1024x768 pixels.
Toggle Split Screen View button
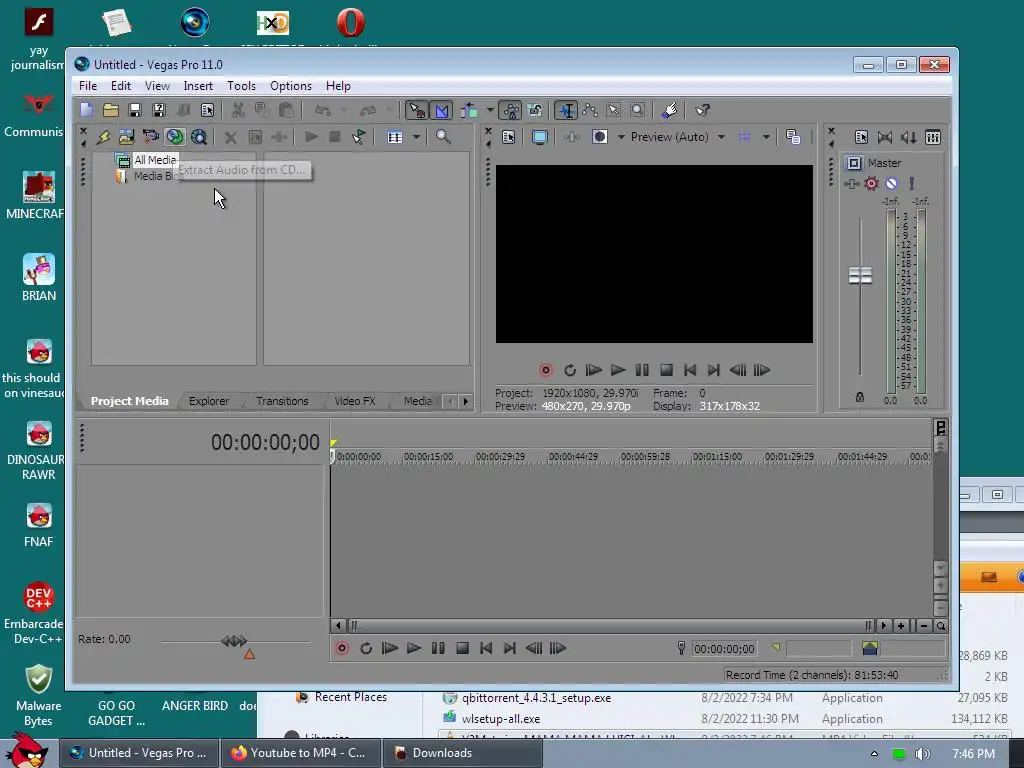[600, 137]
